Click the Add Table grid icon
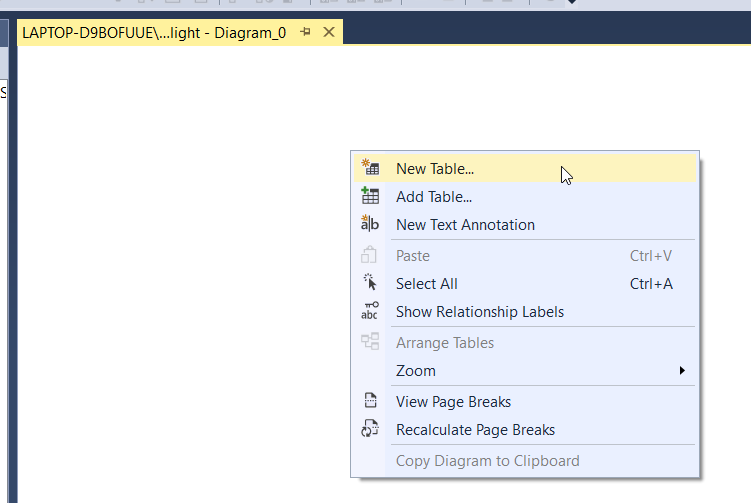This screenshot has height=503, width=751. click(x=370, y=197)
